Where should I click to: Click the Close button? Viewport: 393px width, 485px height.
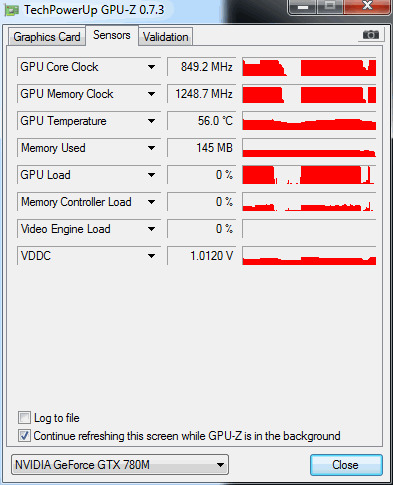(x=346, y=465)
